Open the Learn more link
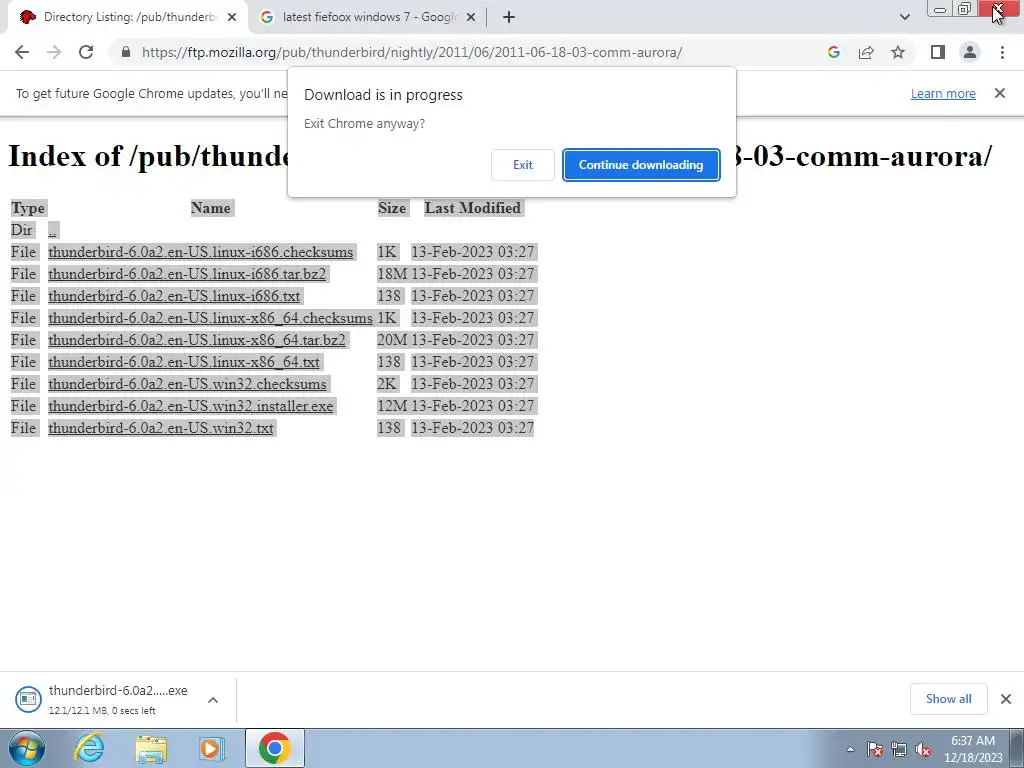The height and width of the screenshot is (768, 1024). tap(943, 93)
